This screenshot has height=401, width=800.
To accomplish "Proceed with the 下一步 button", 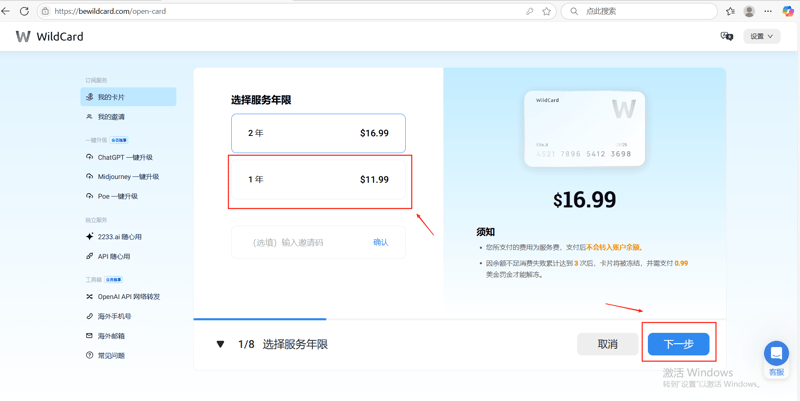I will pyautogui.click(x=679, y=344).
